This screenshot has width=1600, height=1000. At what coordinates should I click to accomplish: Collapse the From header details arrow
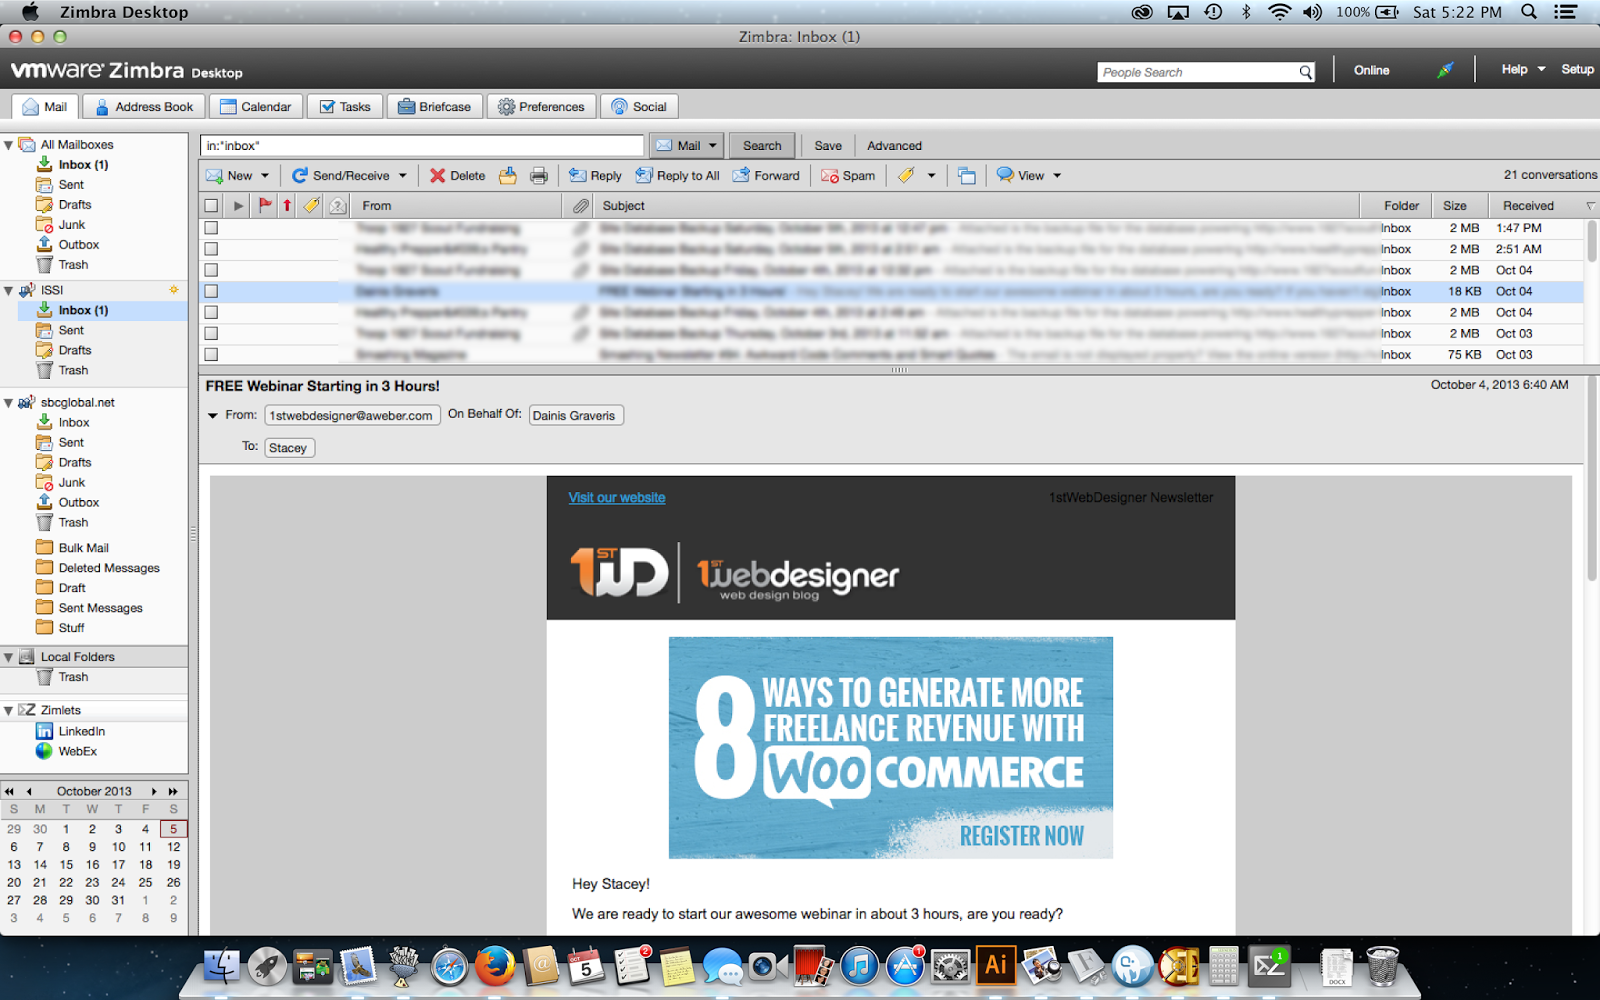pos(213,415)
